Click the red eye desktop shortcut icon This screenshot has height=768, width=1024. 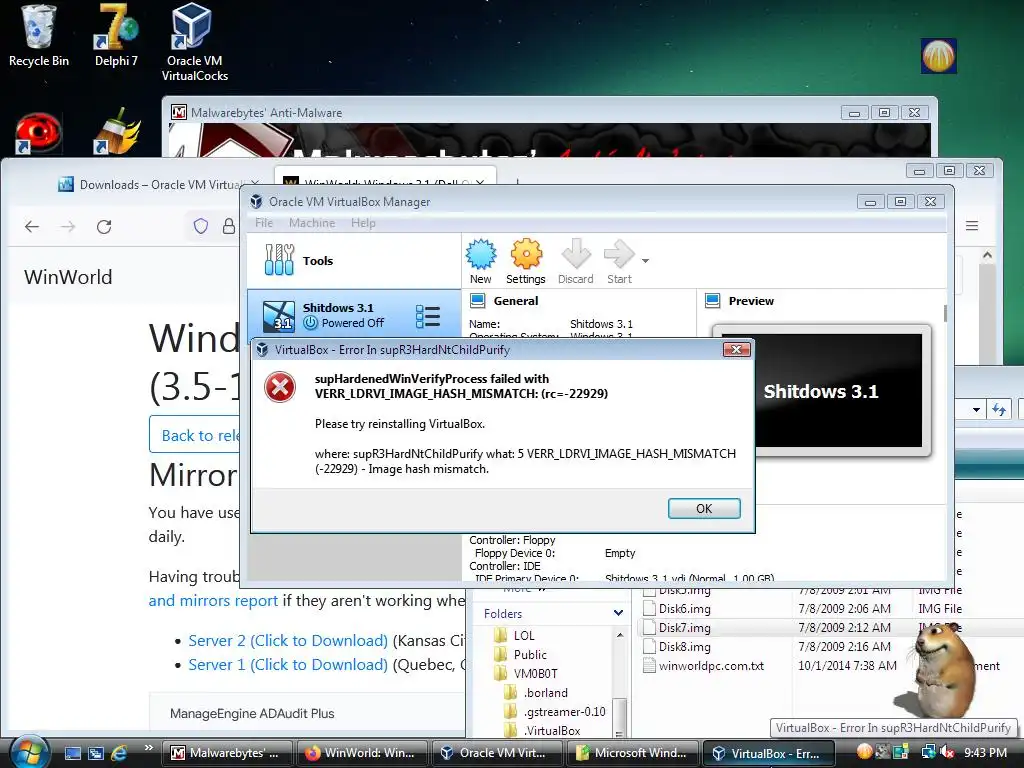point(38,133)
